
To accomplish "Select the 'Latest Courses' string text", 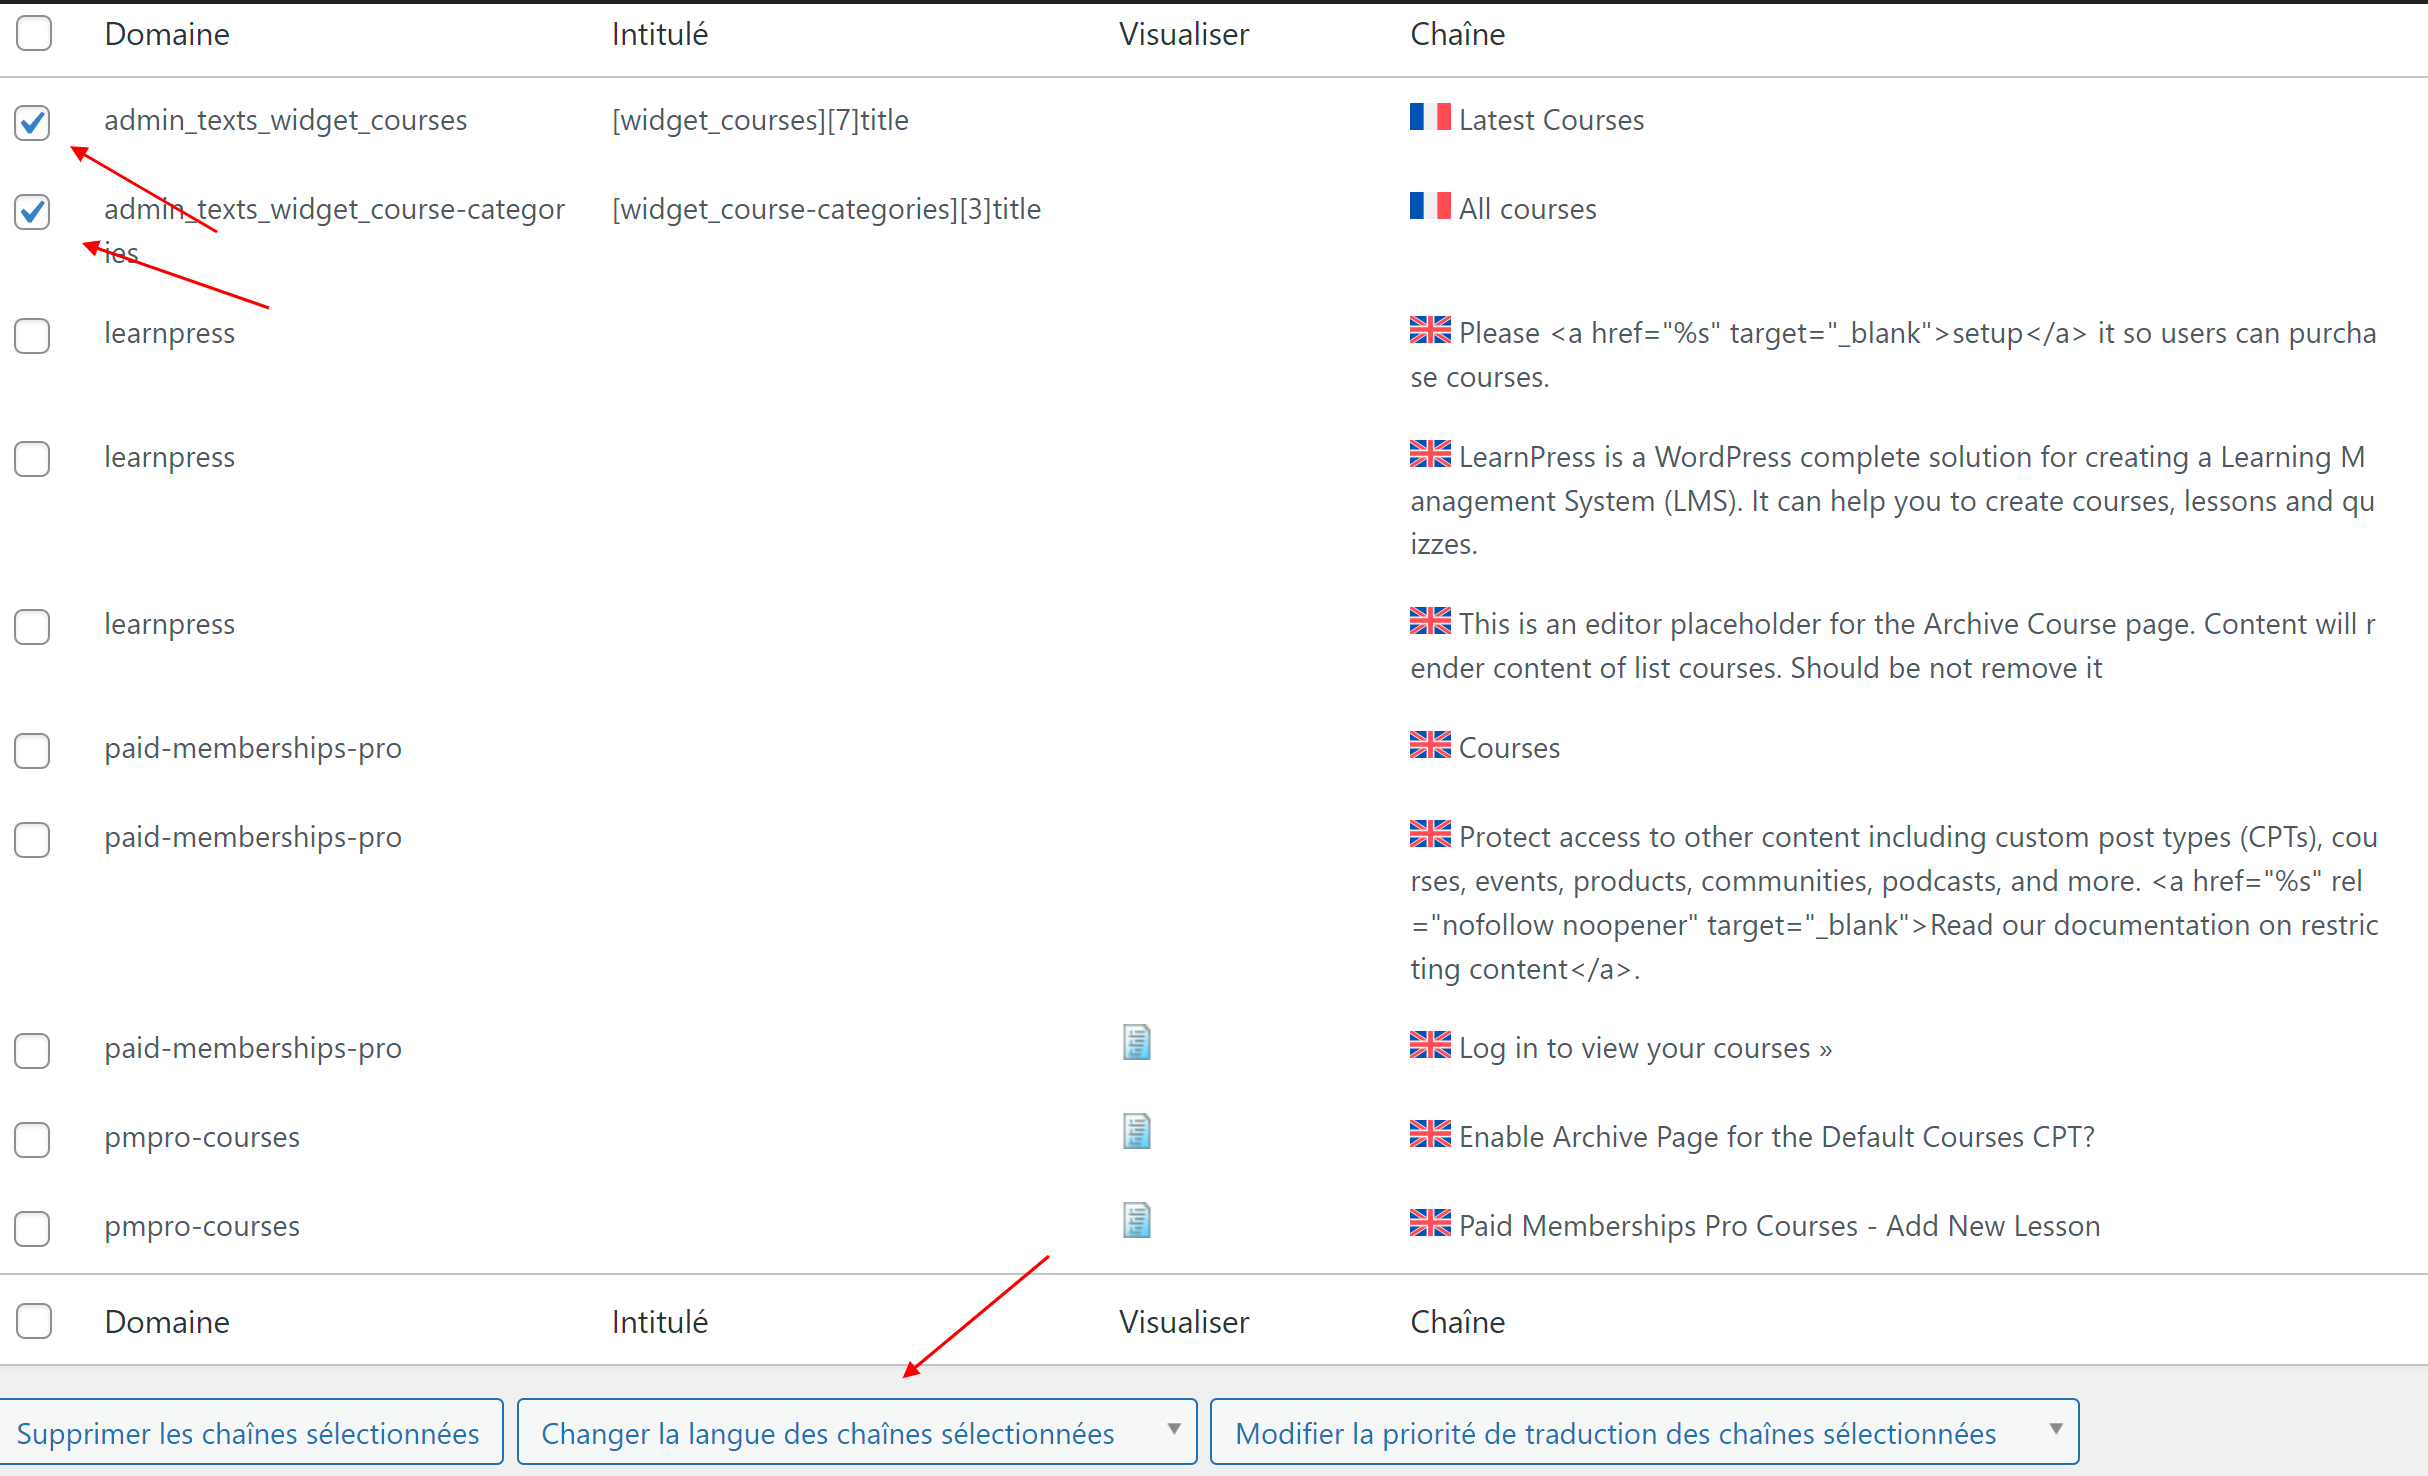I will [1551, 120].
